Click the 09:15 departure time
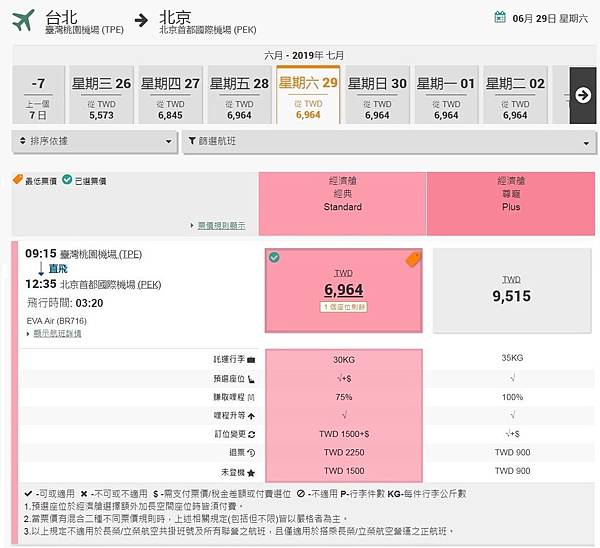This screenshot has height=548, width=600. click(41, 254)
